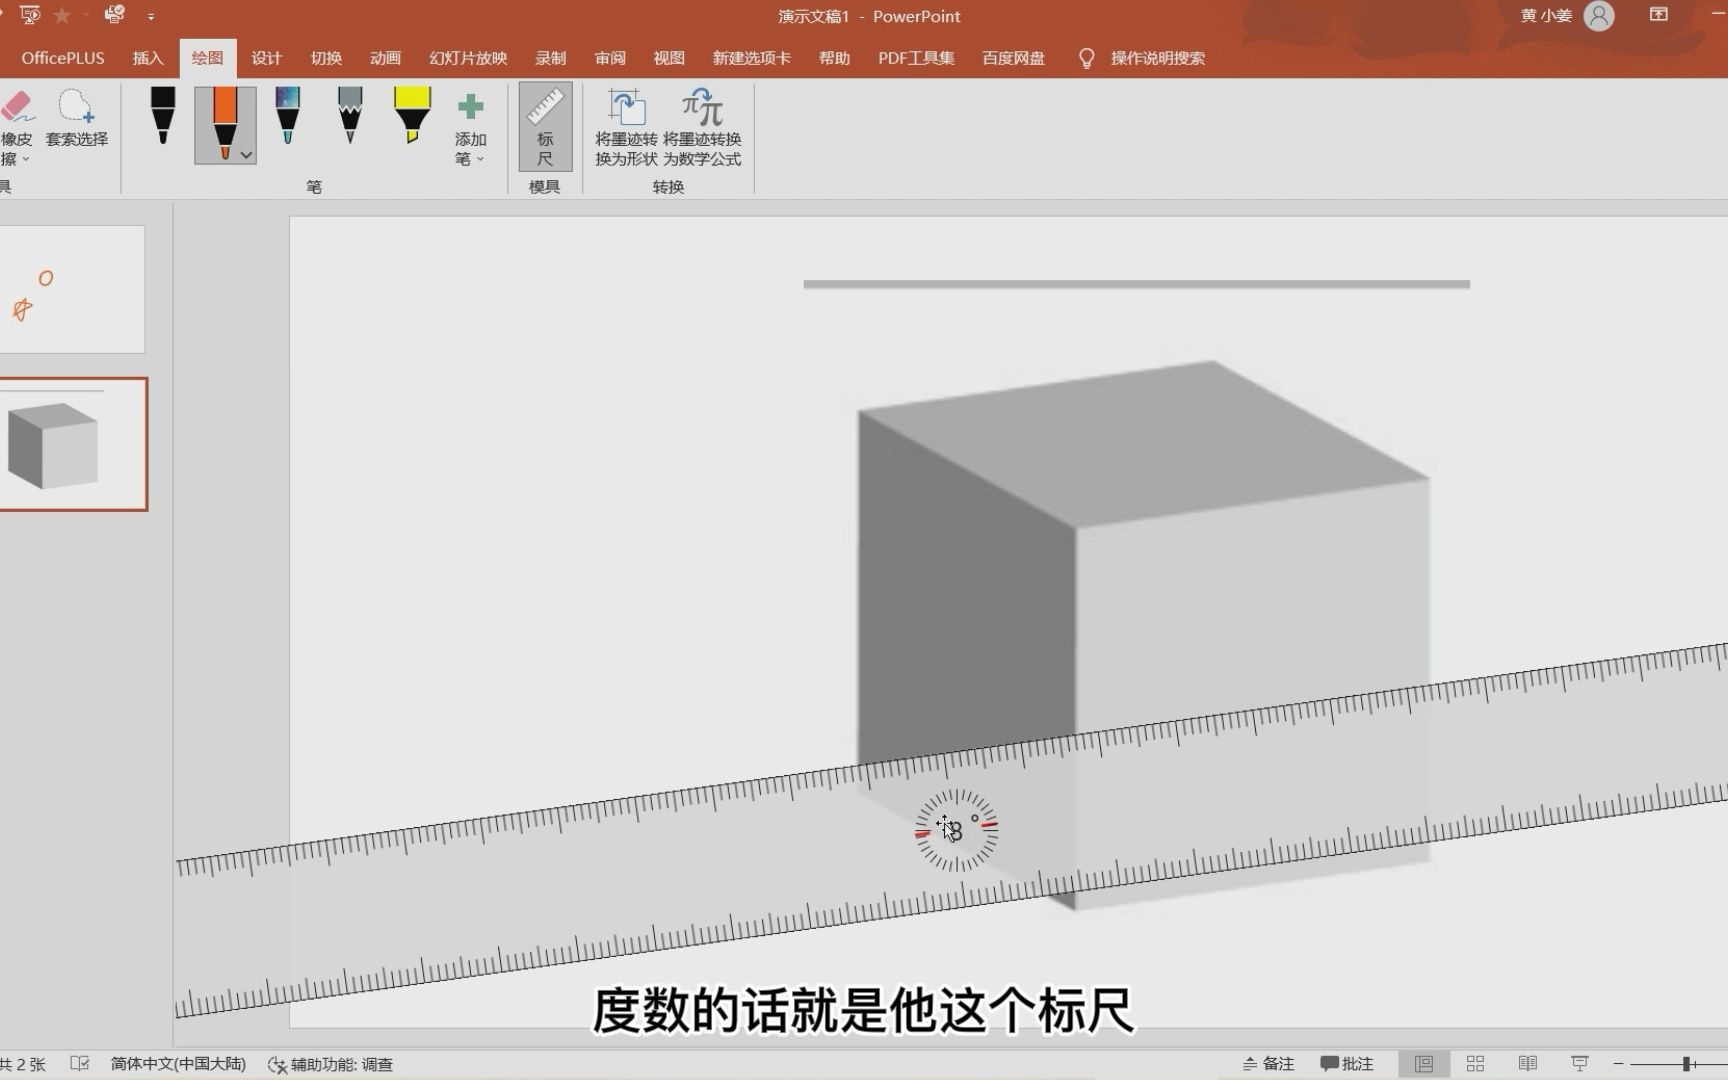Select the gray pencil tool
1728x1080 pixels.
click(350, 116)
